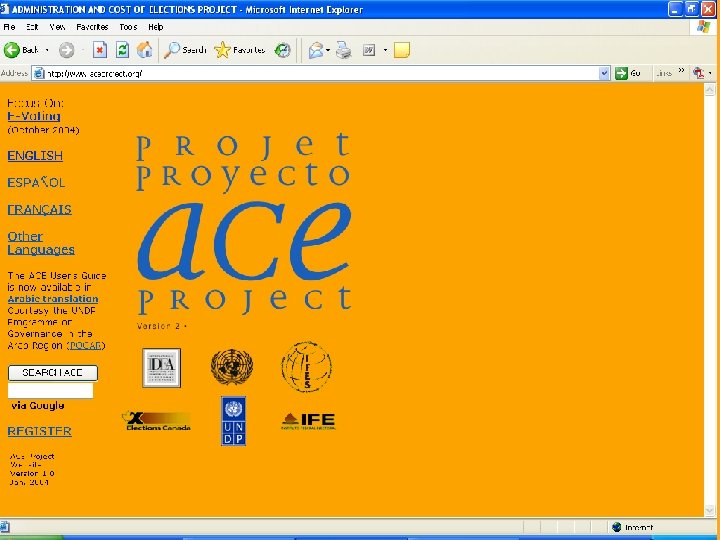Click the page icon in the title bar
The width and height of the screenshot is (720, 540).
[4, 9]
